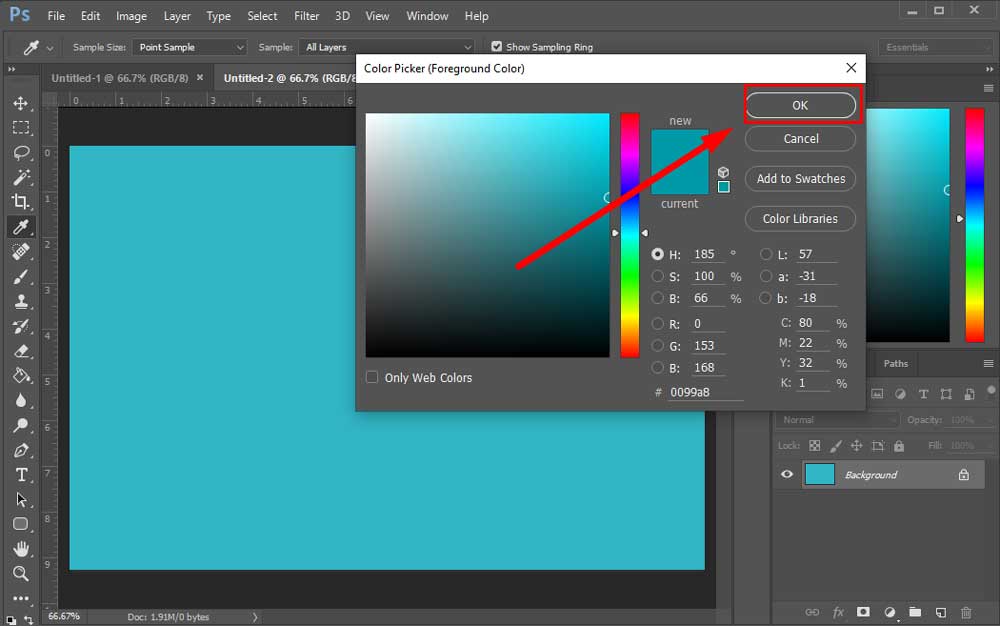Select the Brush tool
Image resolution: width=1000 pixels, height=626 pixels.
click(20, 277)
